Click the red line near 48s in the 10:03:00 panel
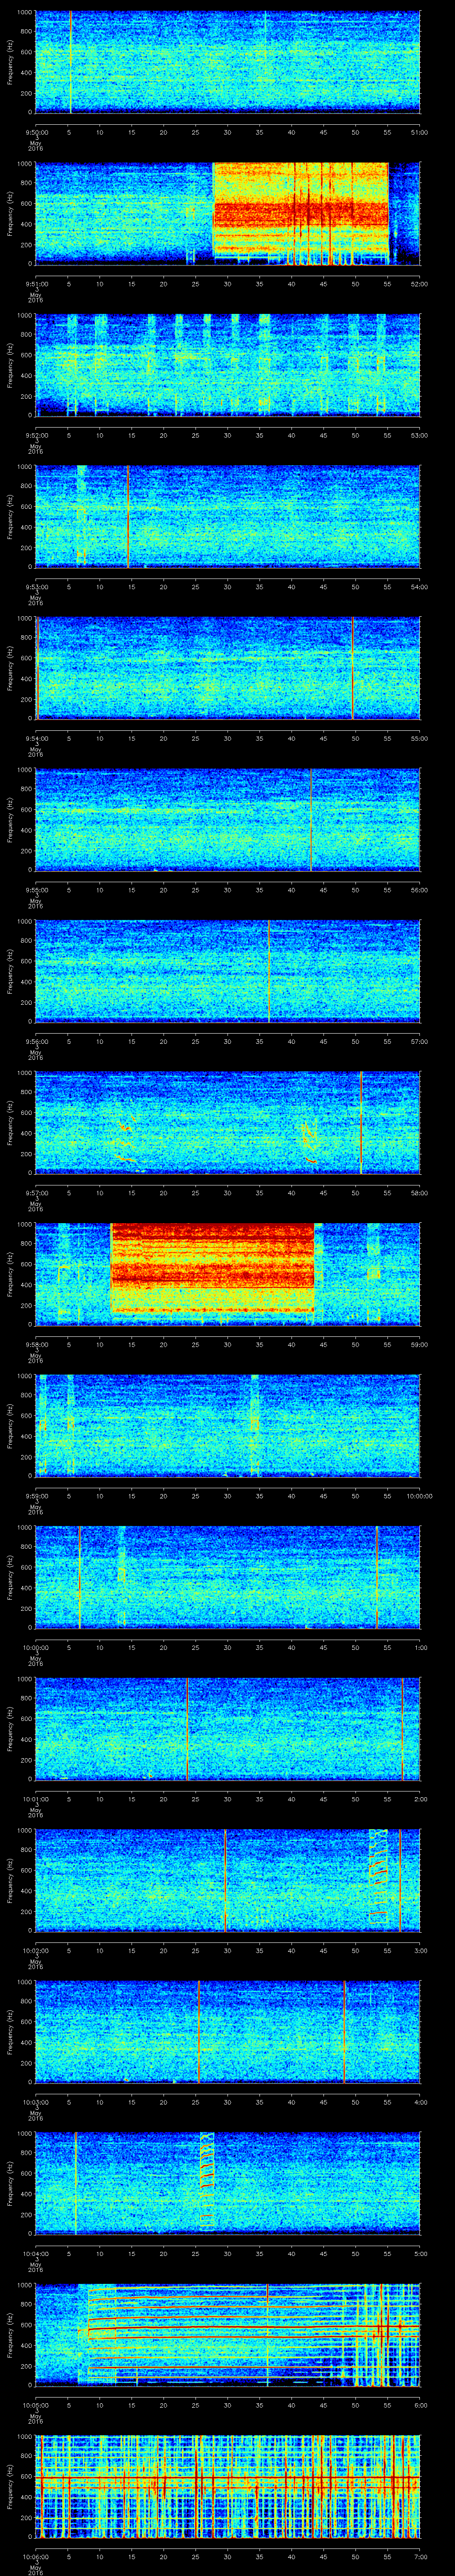The height and width of the screenshot is (2576, 455). 344,2032
